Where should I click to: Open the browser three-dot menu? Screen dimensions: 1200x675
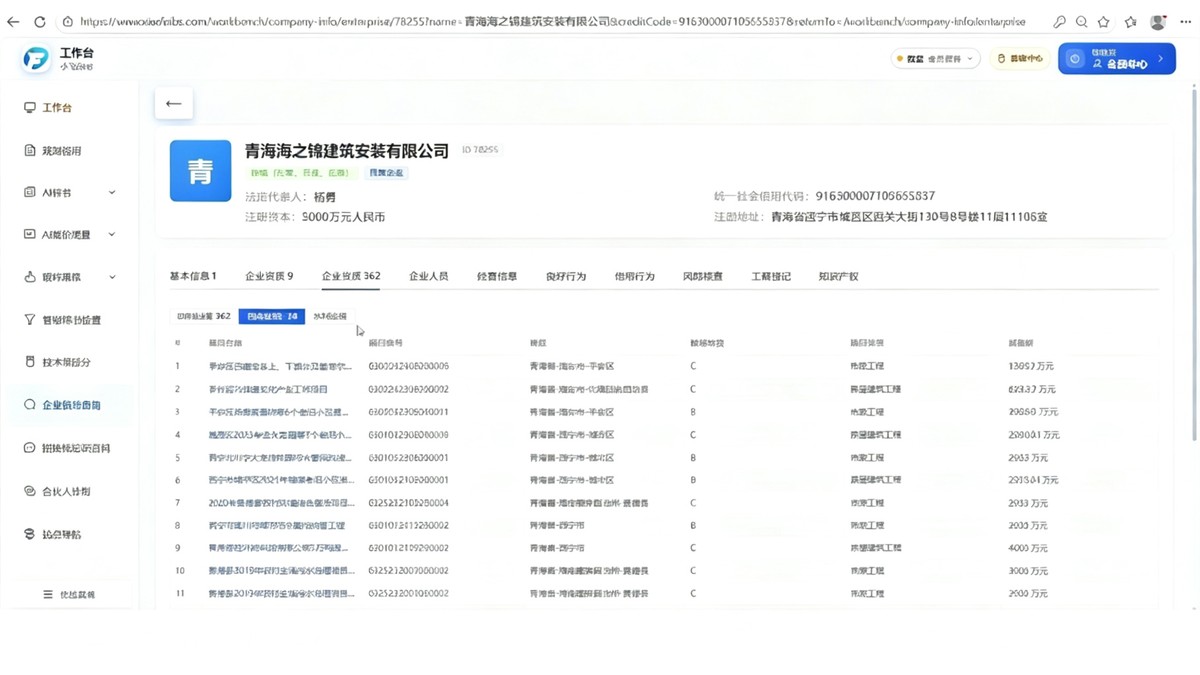(x=1186, y=21)
